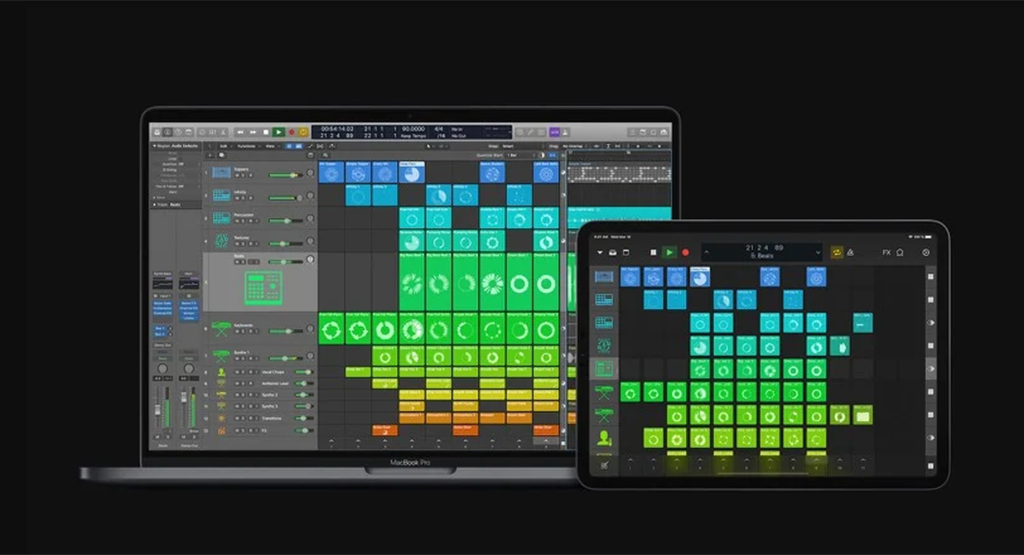Open the FX button on iPad
This screenshot has width=1024, height=555.
point(886,252)
